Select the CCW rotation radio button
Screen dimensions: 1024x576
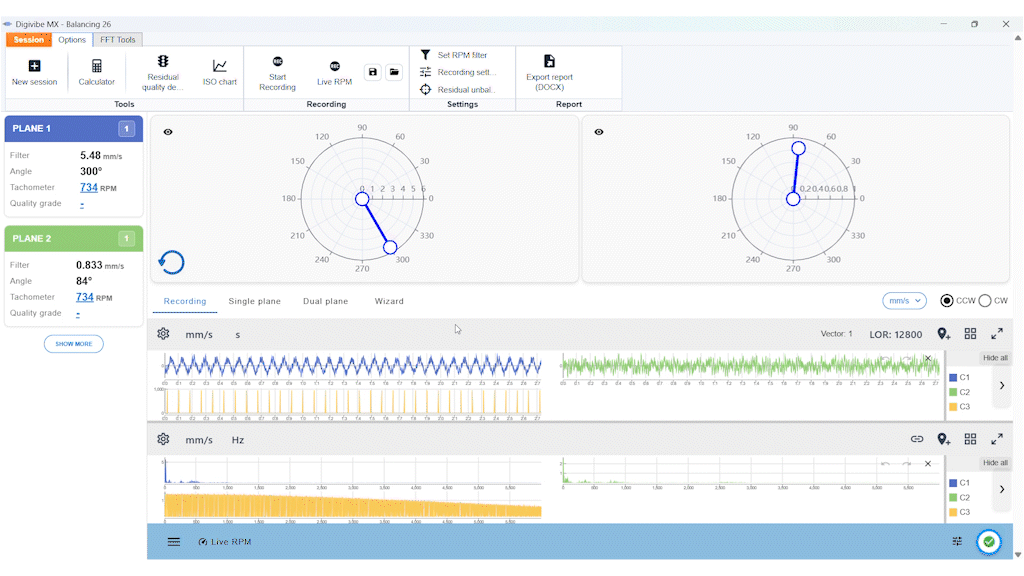[x=947, y=301]
